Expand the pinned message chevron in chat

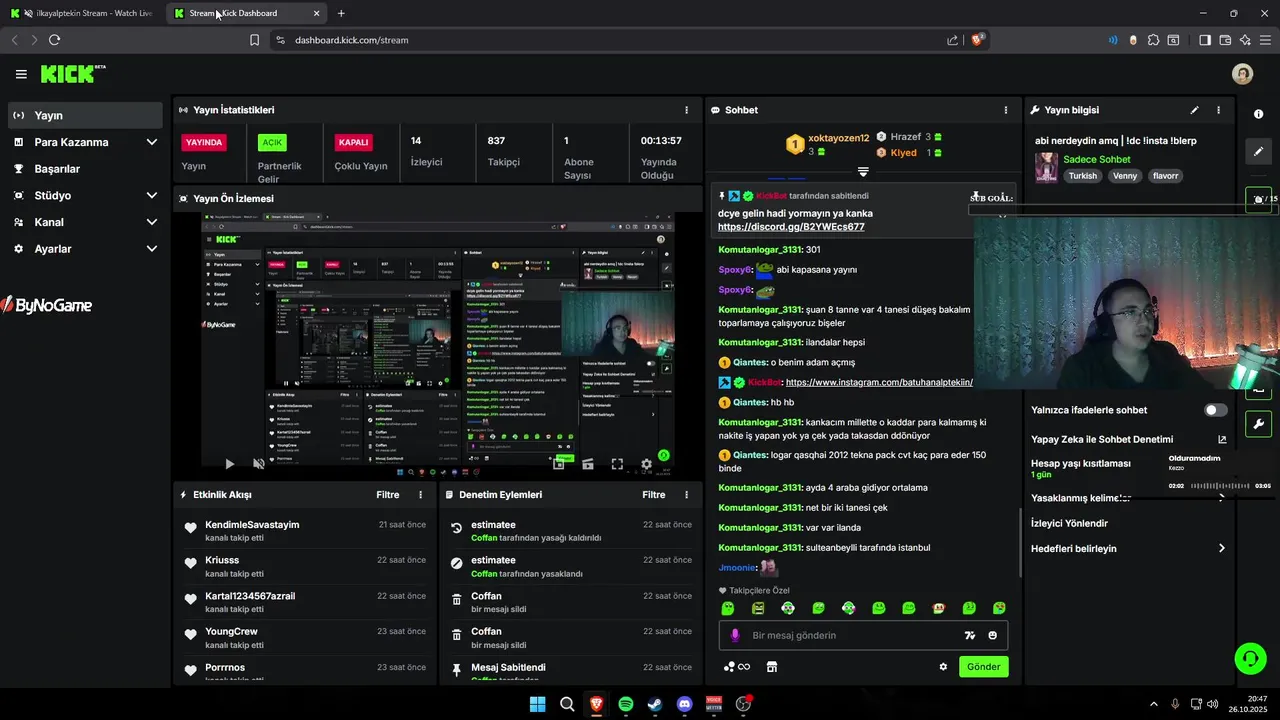point(863,173)
